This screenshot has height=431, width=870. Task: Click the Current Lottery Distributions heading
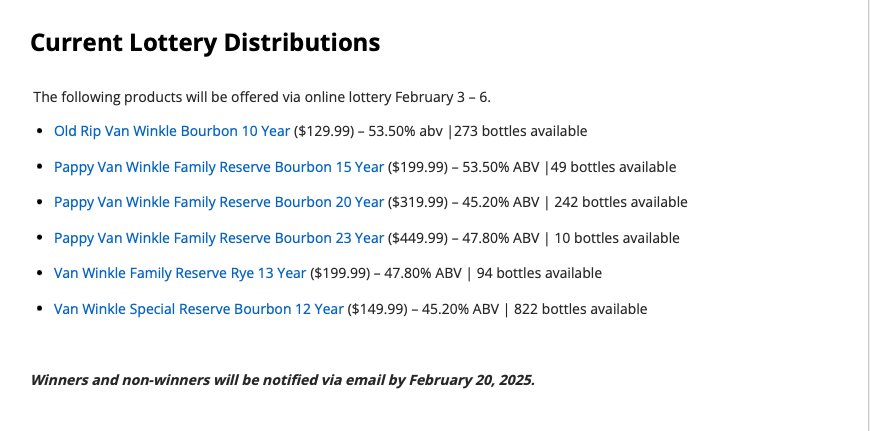tap(205, 42)
